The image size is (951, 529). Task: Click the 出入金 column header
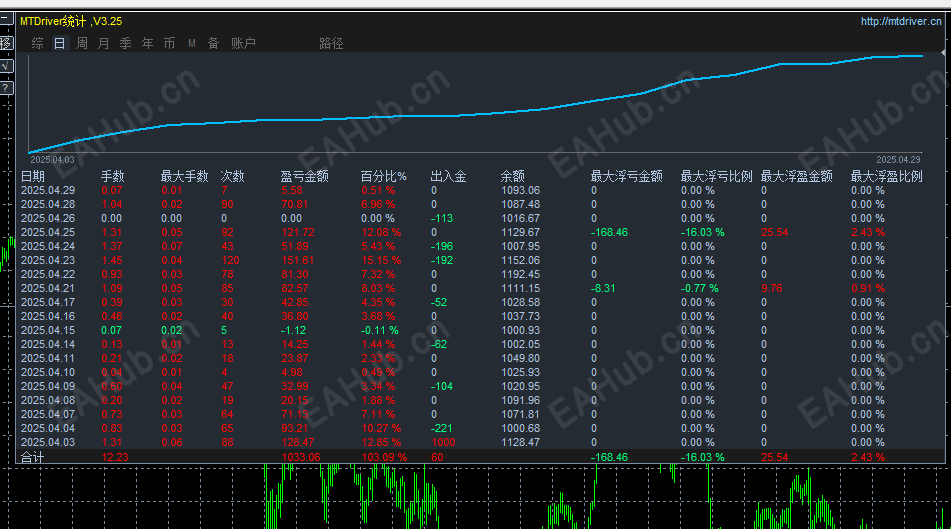448,177
